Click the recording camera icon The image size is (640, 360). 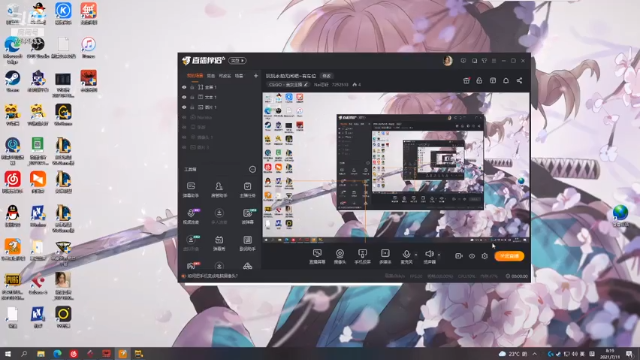pos(459,256)
